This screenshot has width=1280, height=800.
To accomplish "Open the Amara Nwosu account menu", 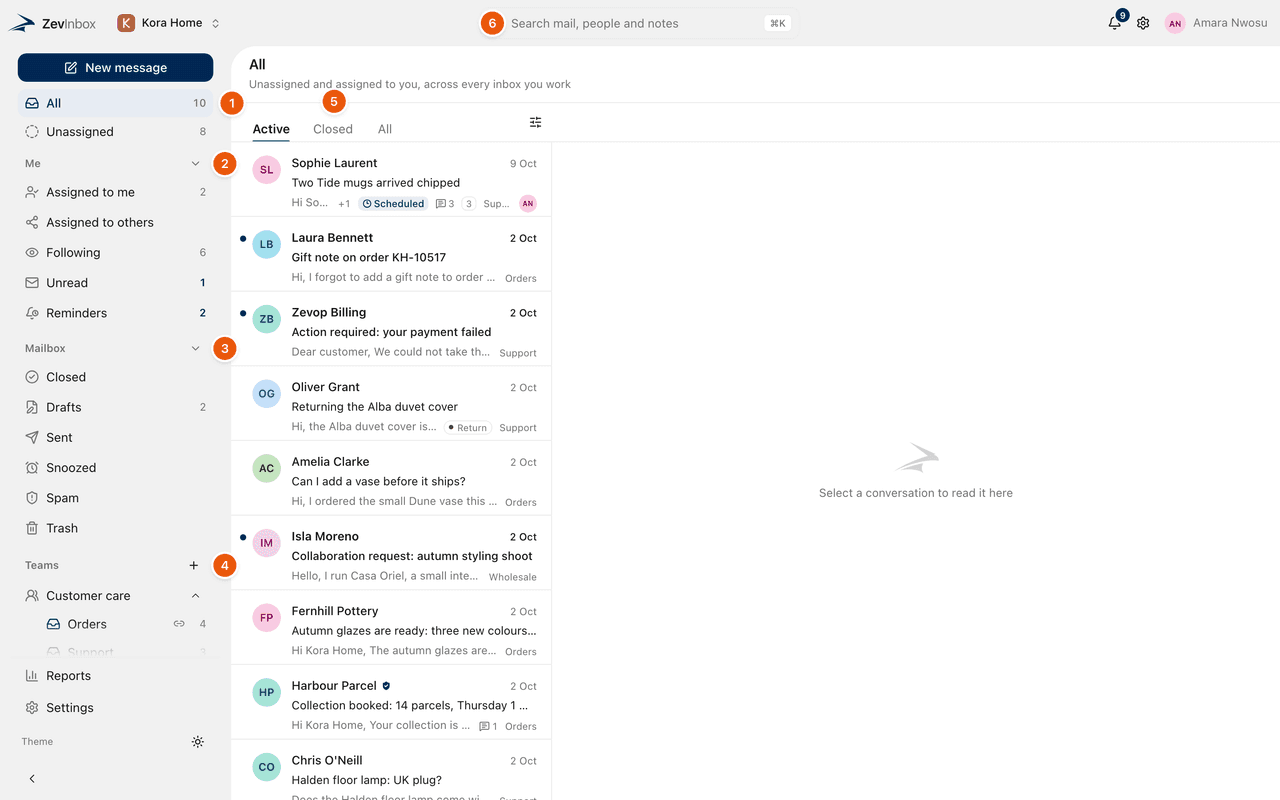I will coord(1216,23).
